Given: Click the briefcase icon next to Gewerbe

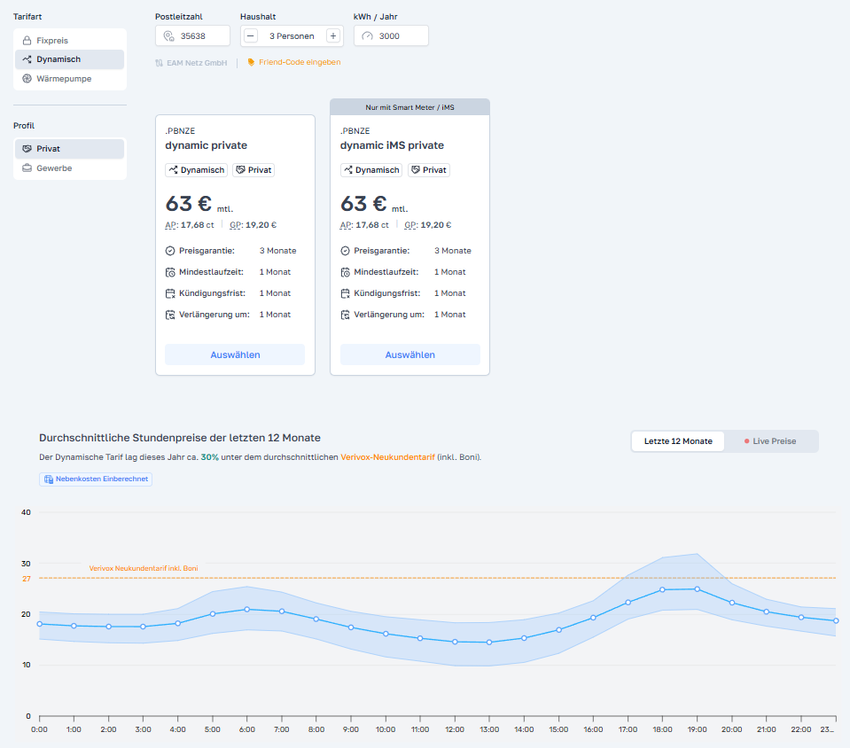Looking at the screenshot, I should coord(27,169).
